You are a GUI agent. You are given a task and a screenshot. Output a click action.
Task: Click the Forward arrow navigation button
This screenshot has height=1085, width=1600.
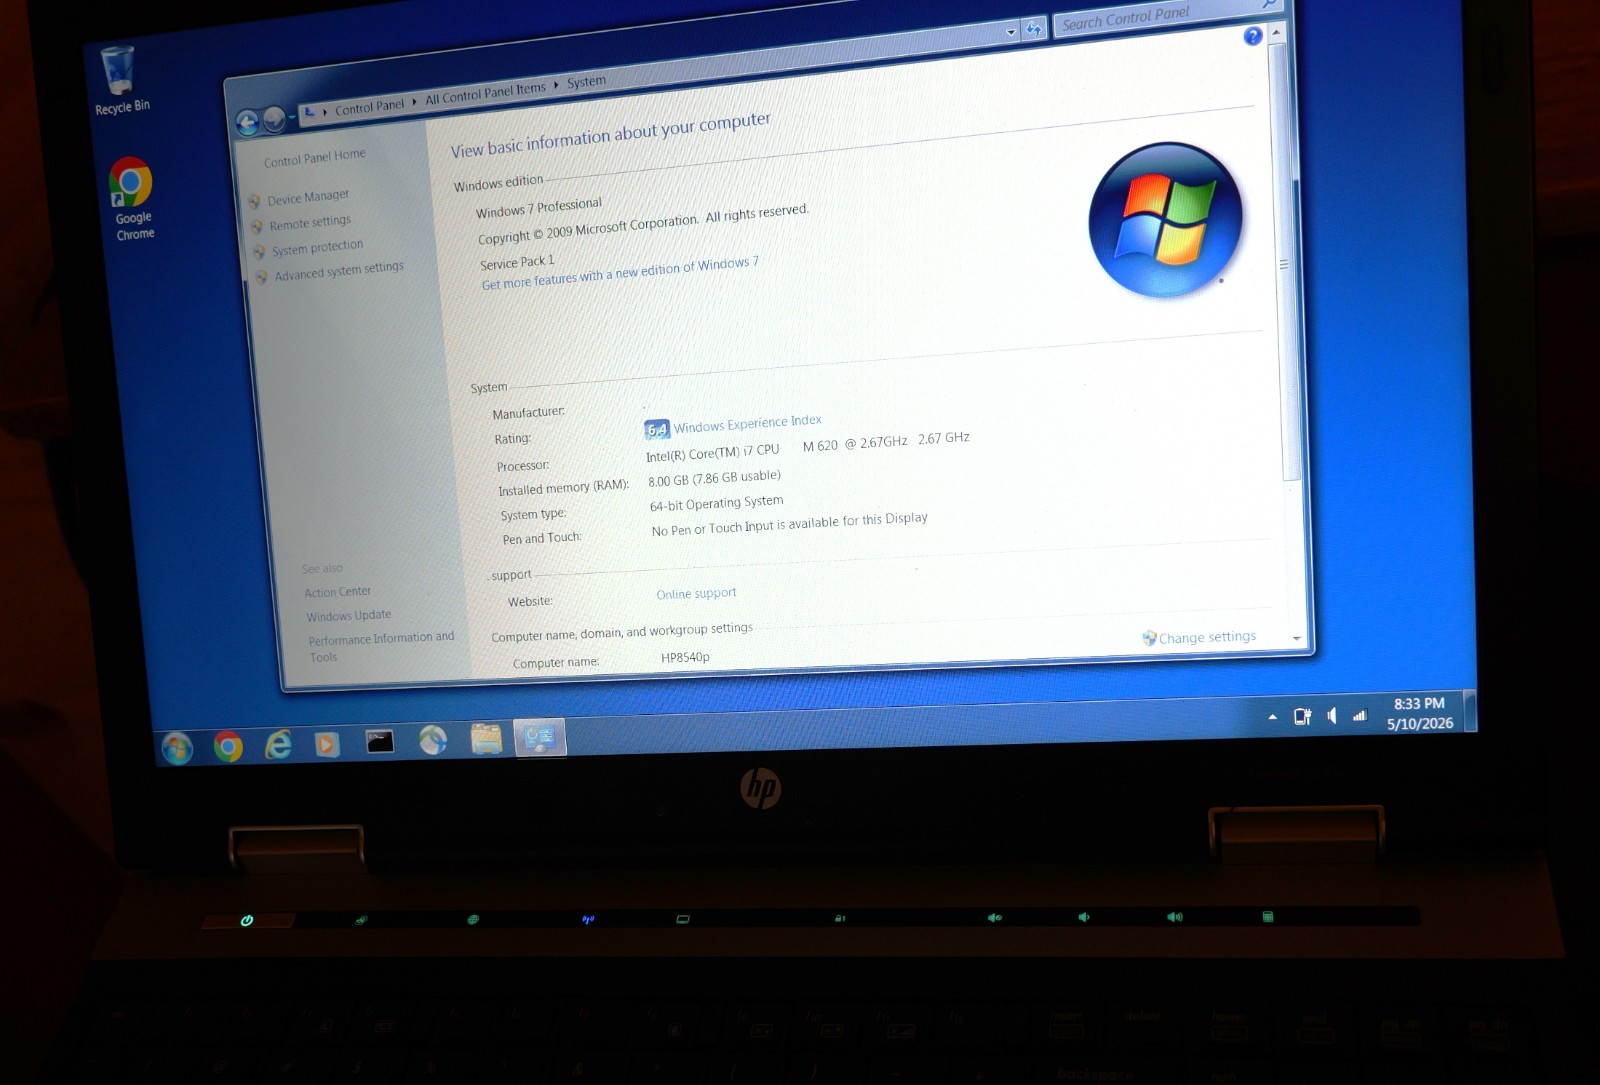(273, 120)
